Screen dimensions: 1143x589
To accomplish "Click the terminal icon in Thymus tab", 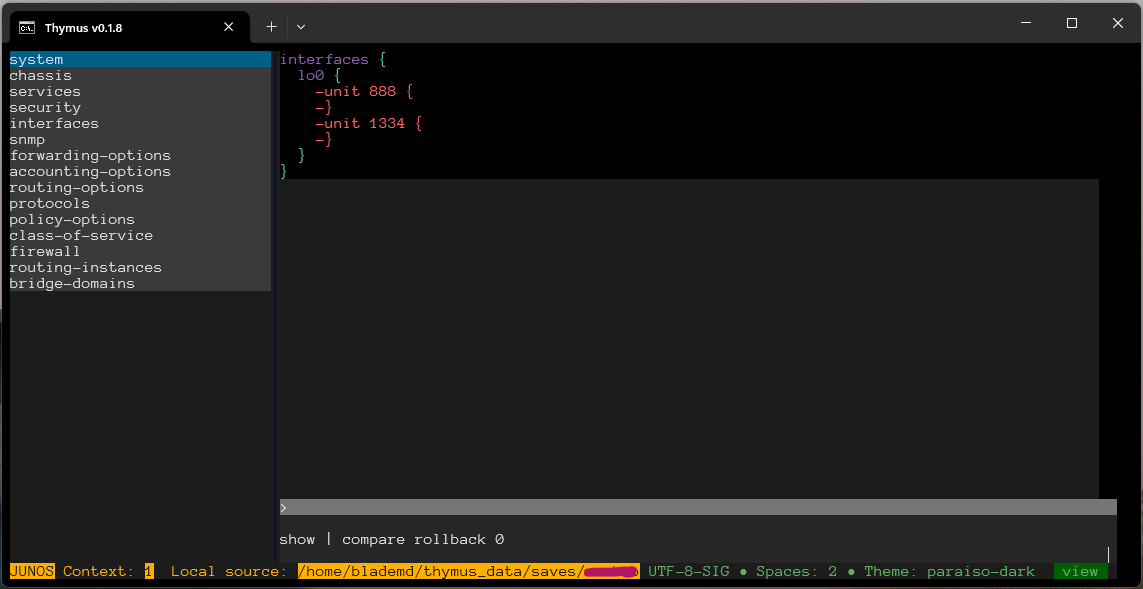I will [27, 28].
